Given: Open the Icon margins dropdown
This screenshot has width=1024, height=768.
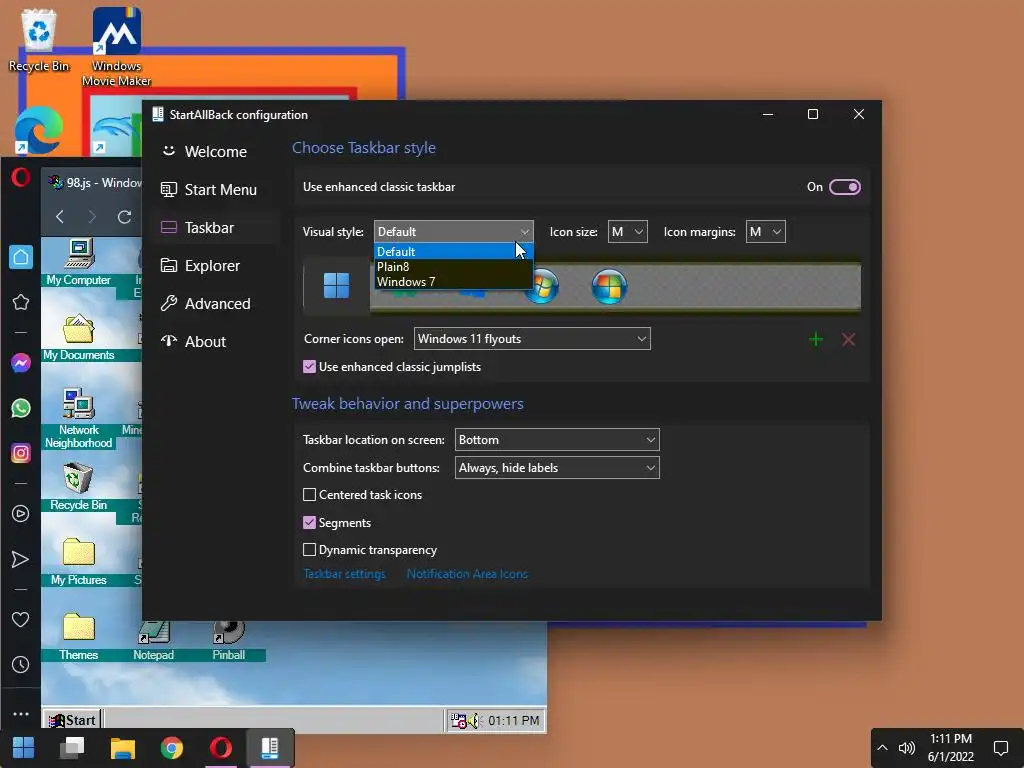Looking at the screenshot, I should click(765, 232).
